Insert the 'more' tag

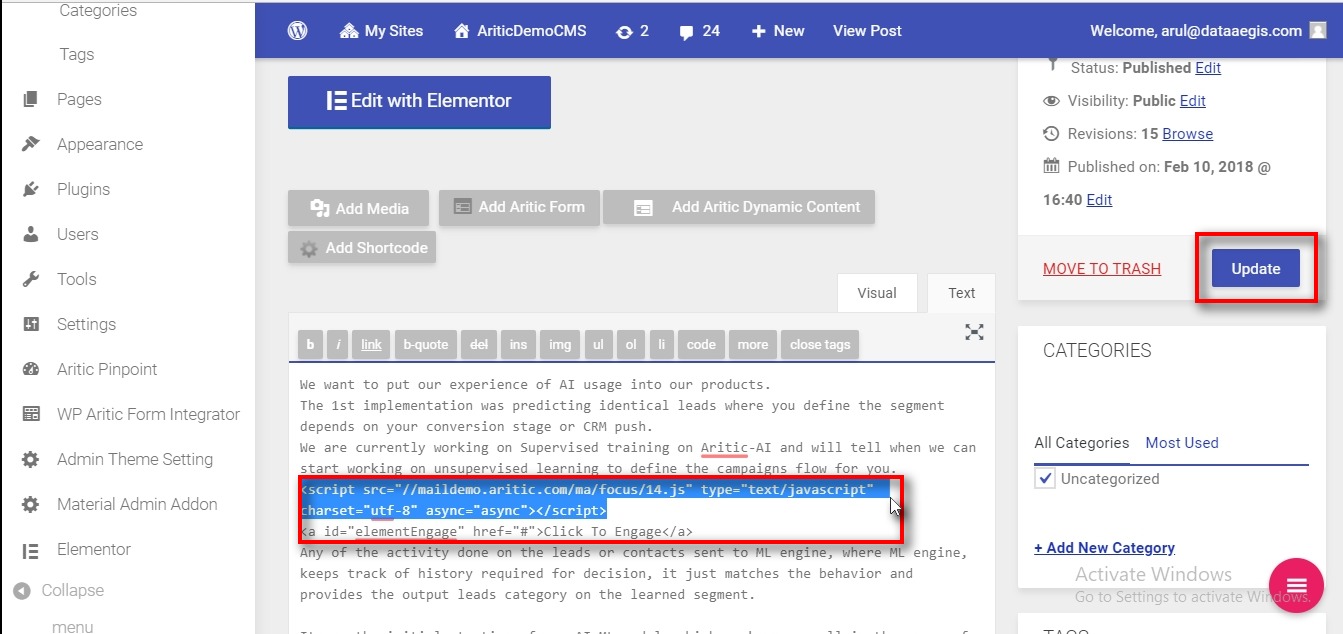[x=752, y=344]
